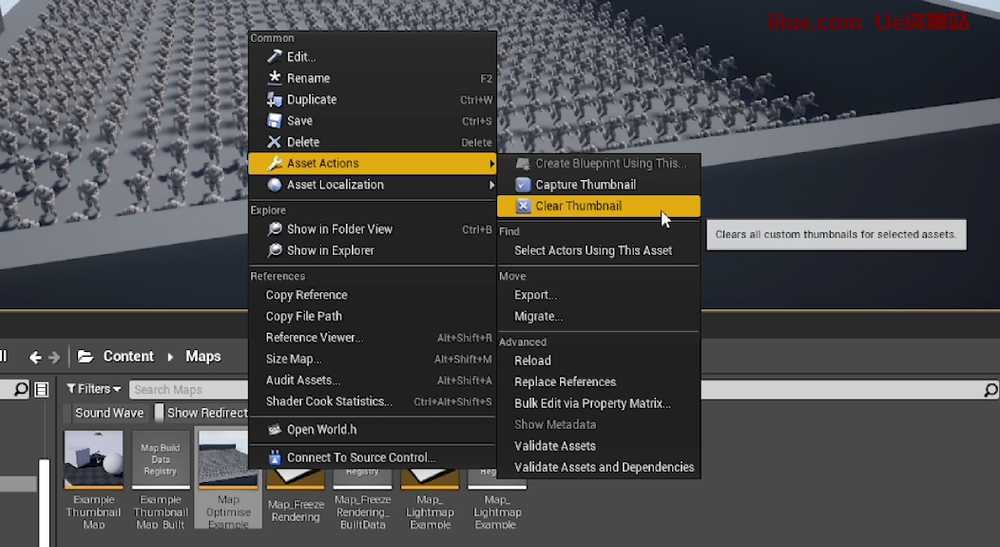Viewport: 1000px width, 547px height.
Task: Click the Show in Explorer magnifier icon
Action: (x=275, y=251)
